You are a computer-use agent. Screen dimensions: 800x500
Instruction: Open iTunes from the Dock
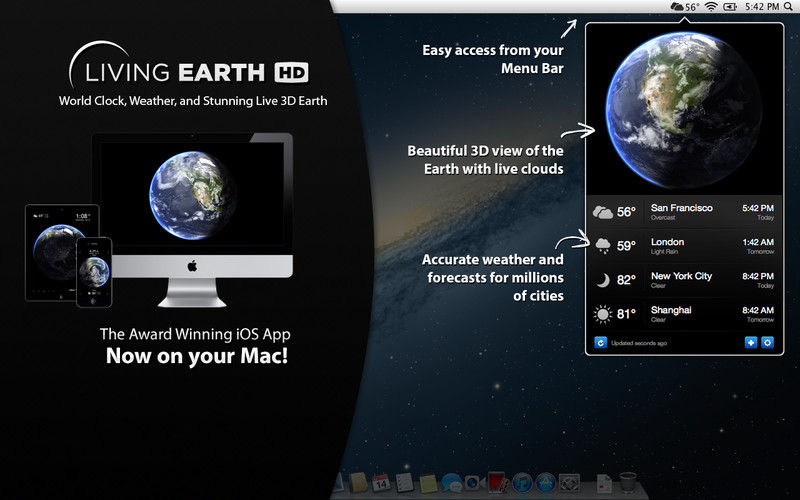[521, 482]
